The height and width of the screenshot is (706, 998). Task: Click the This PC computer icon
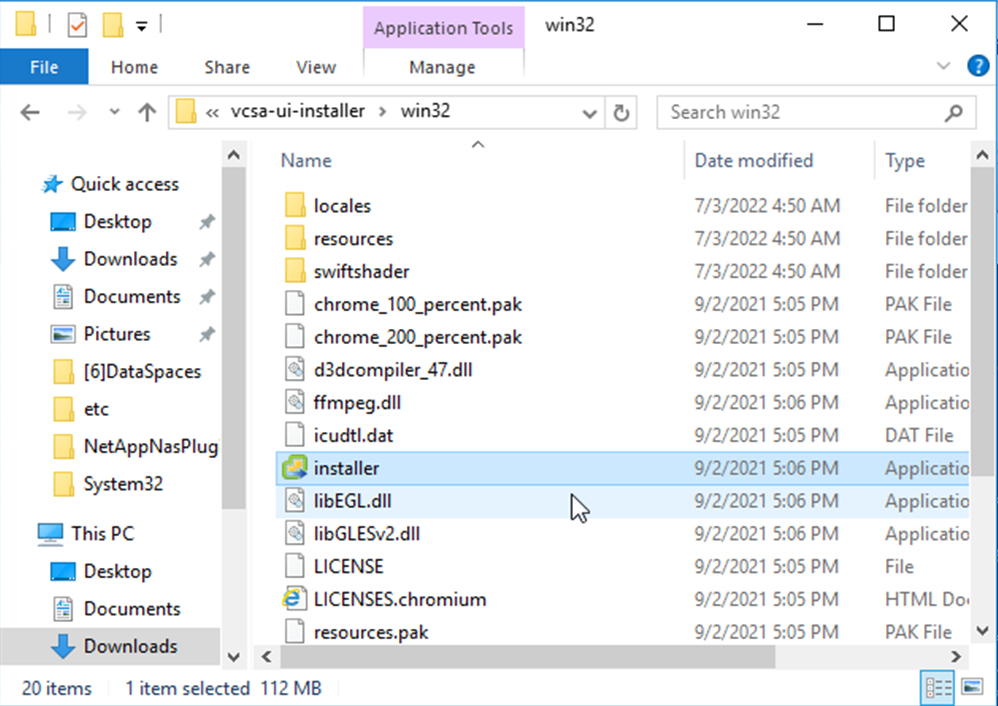coord(50,533)
